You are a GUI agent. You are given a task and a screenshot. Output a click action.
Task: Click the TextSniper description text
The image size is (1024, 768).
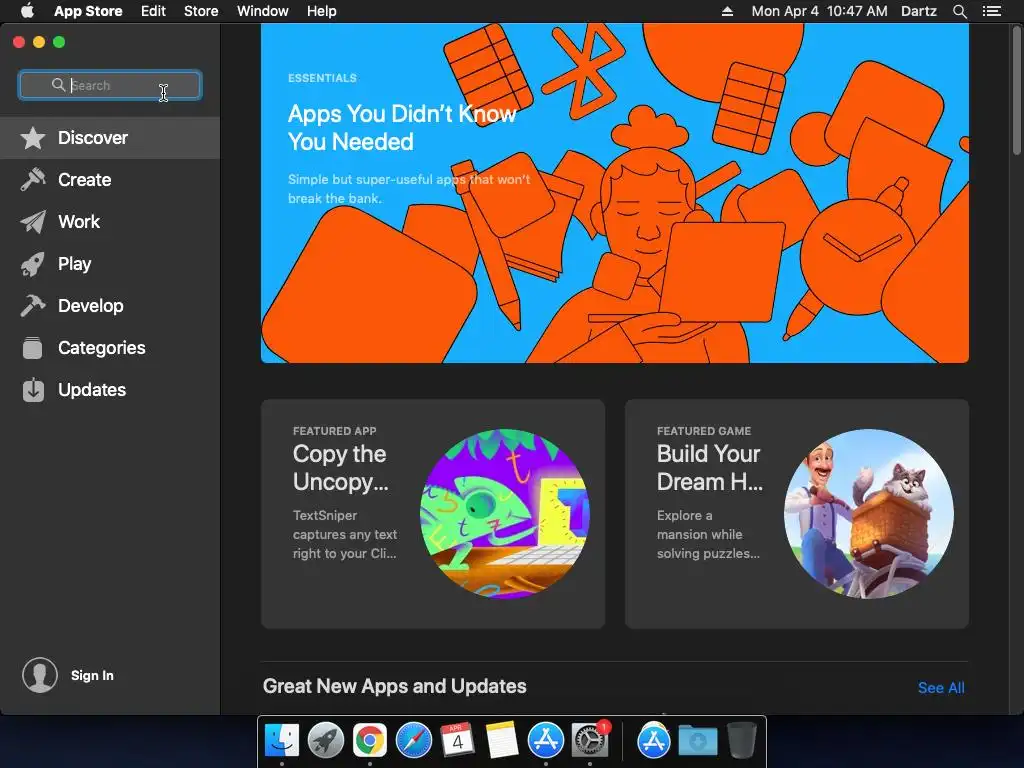point(345,534)
